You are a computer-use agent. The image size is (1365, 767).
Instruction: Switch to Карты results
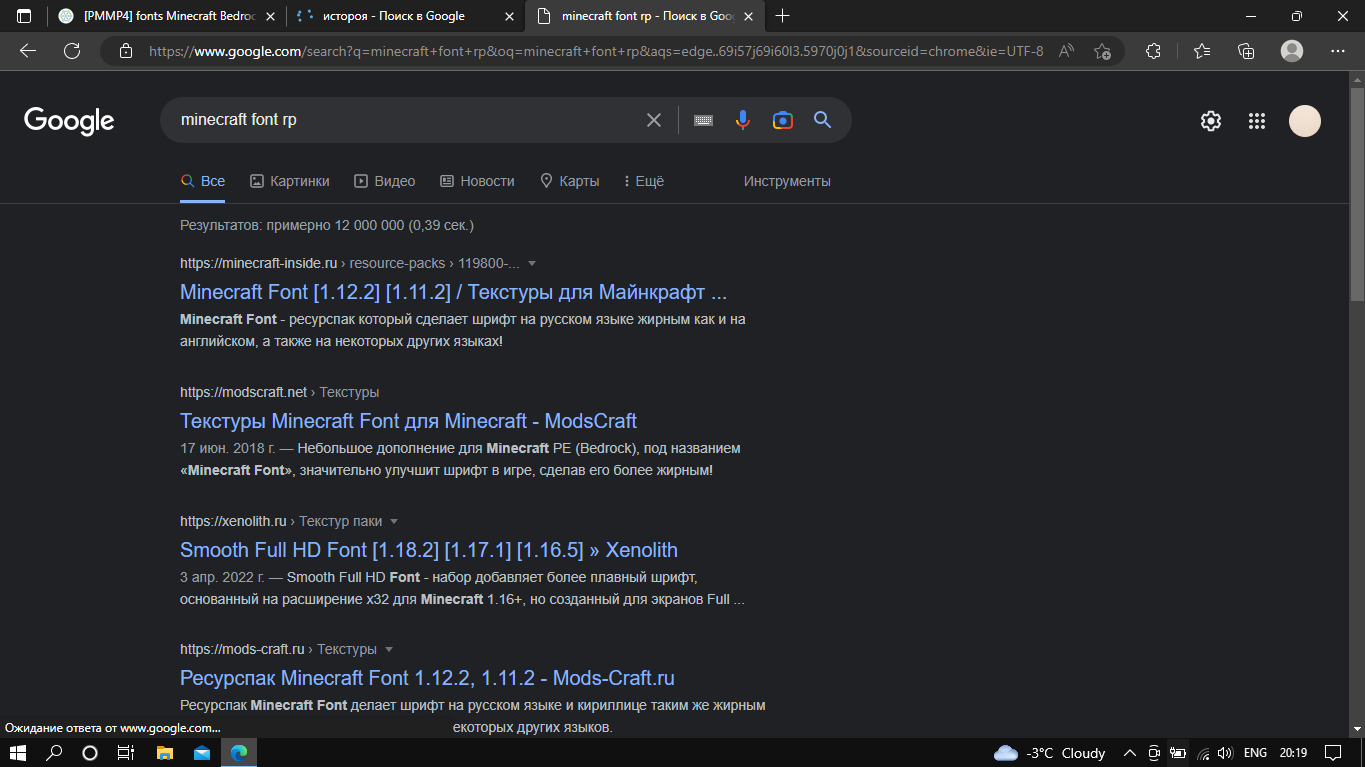[569, 181]
